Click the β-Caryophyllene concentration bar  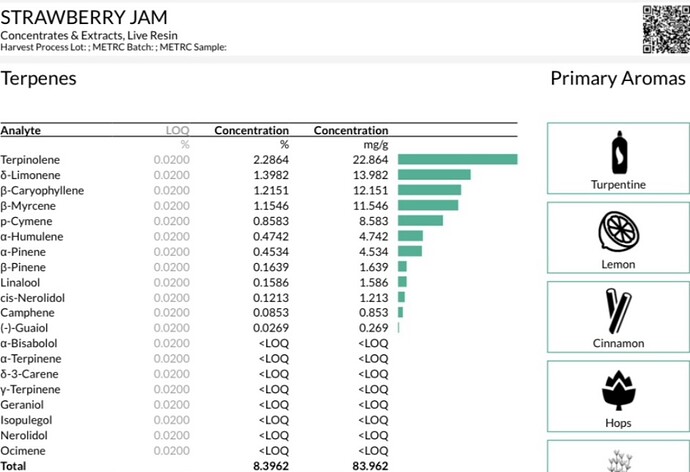pos(429,190)
